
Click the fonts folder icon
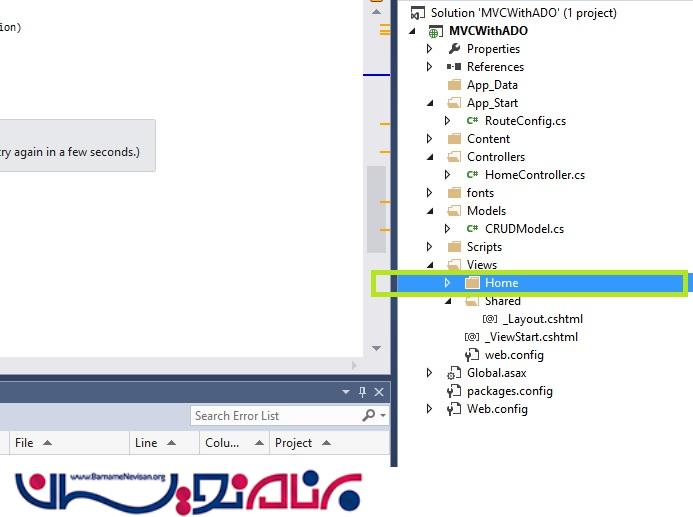coord(454,193)
